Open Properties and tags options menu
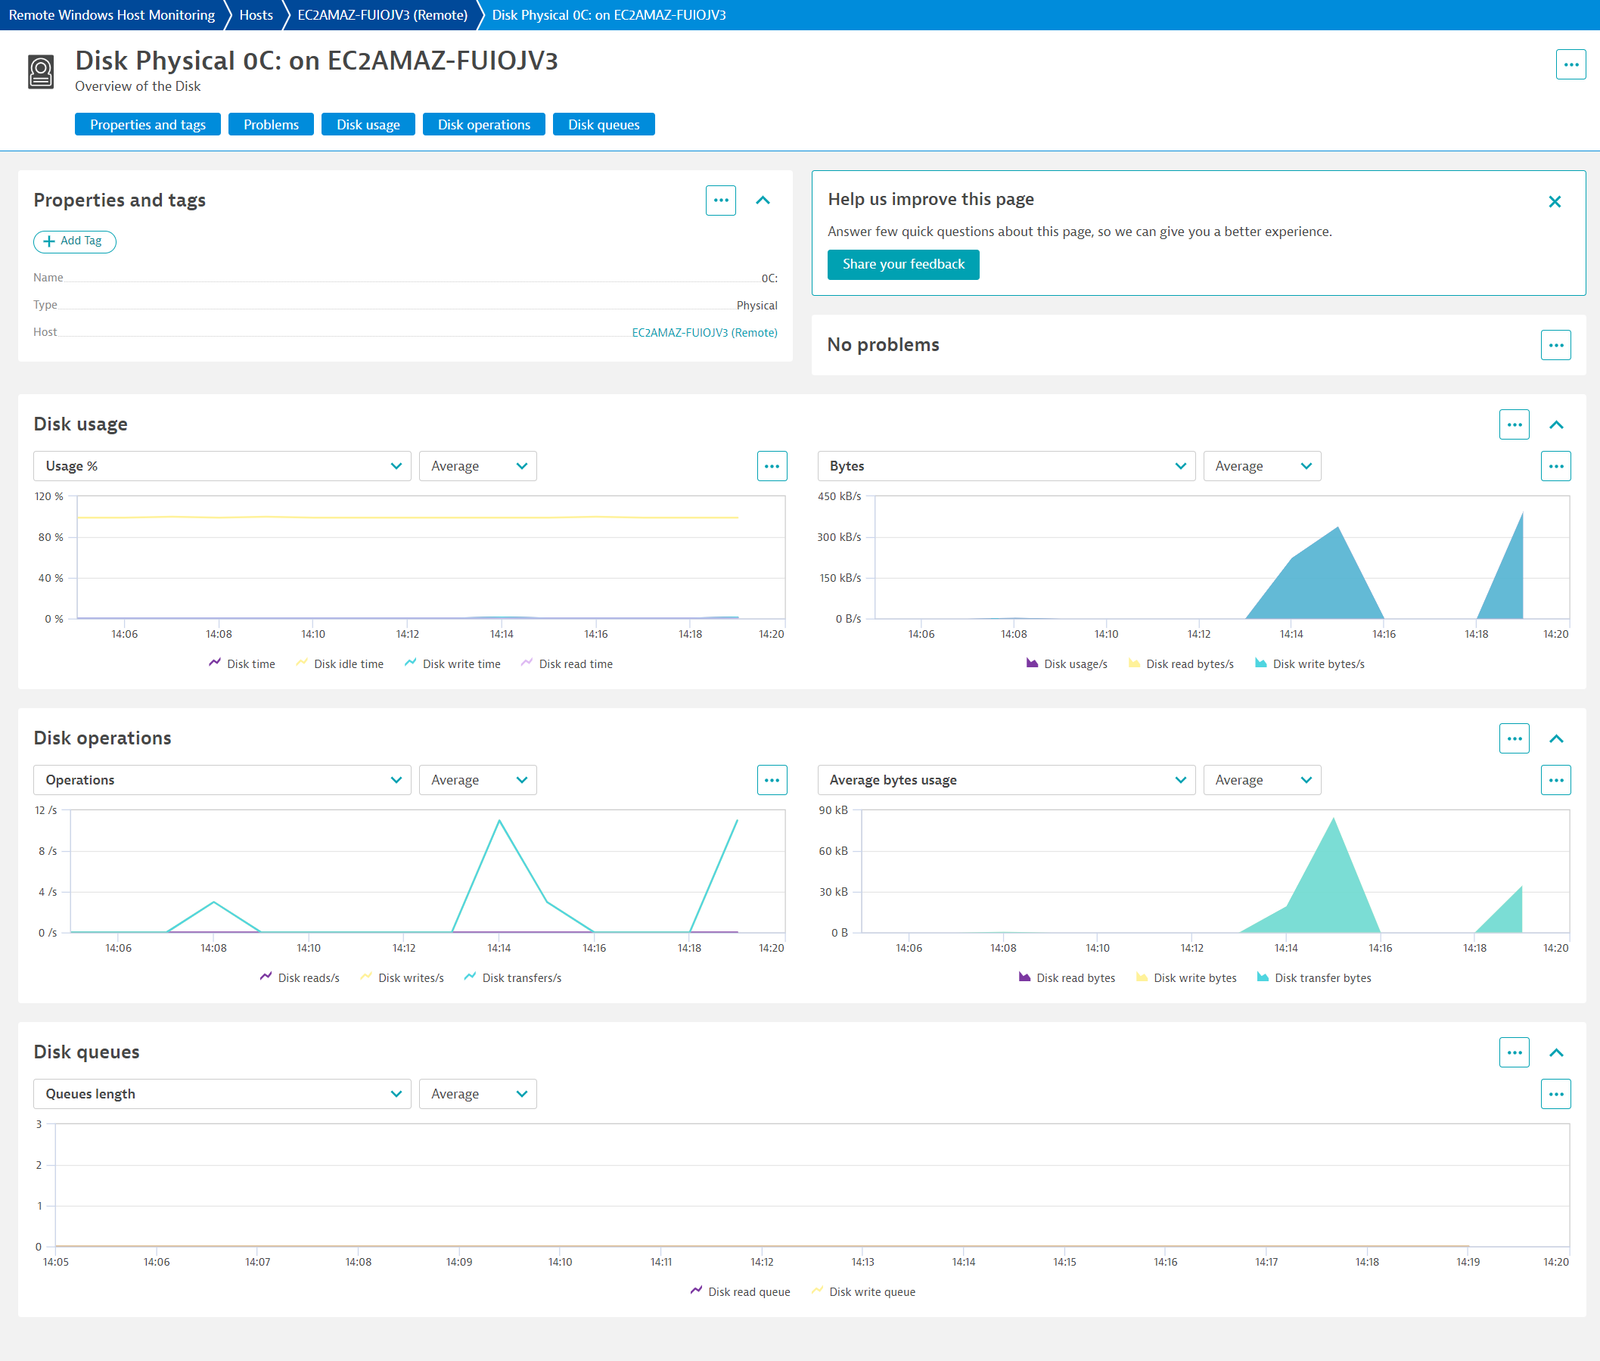1600x1361 pixels. [721, 200]
